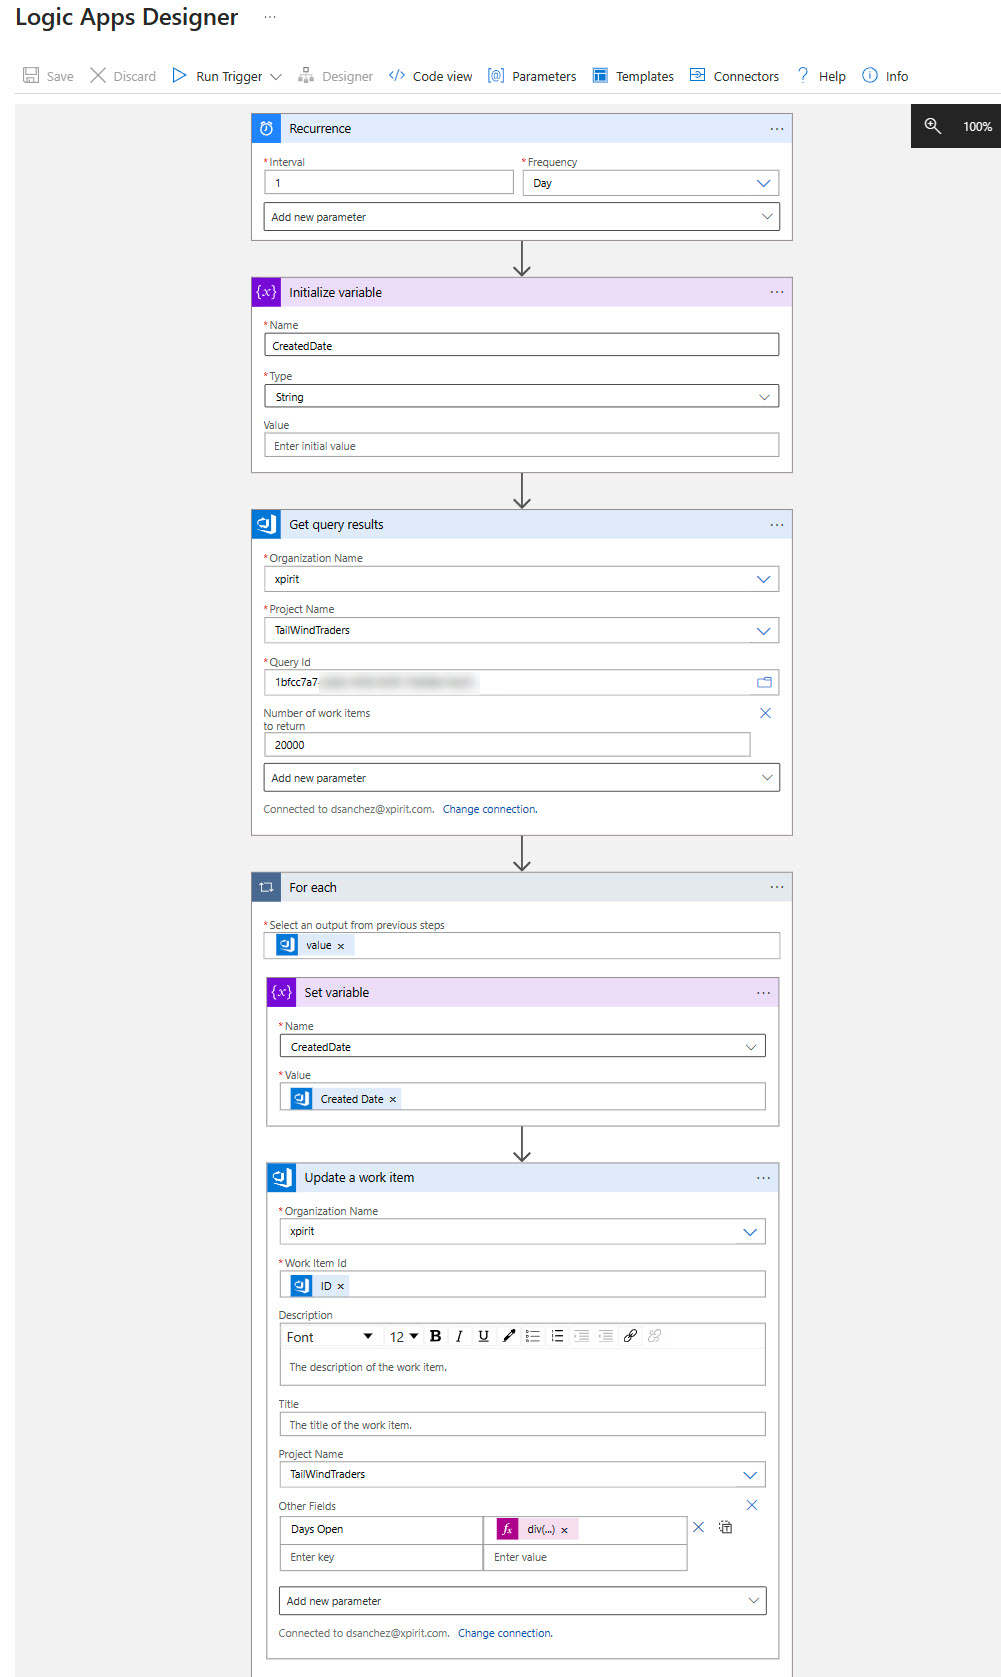Open the folder picker icon in Query Id
Screen dimensions: 1001x1677
pos(764,682)
